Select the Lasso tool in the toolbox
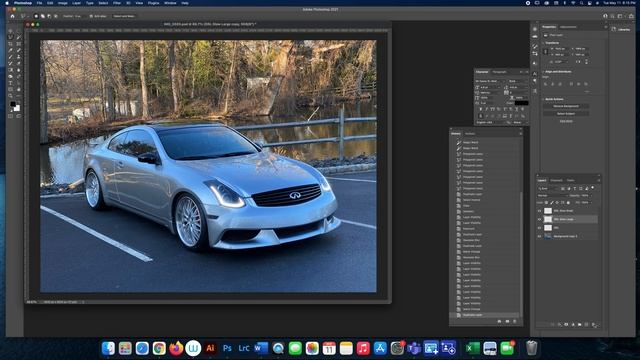This screenshot has width=640, height=360. 10,37
